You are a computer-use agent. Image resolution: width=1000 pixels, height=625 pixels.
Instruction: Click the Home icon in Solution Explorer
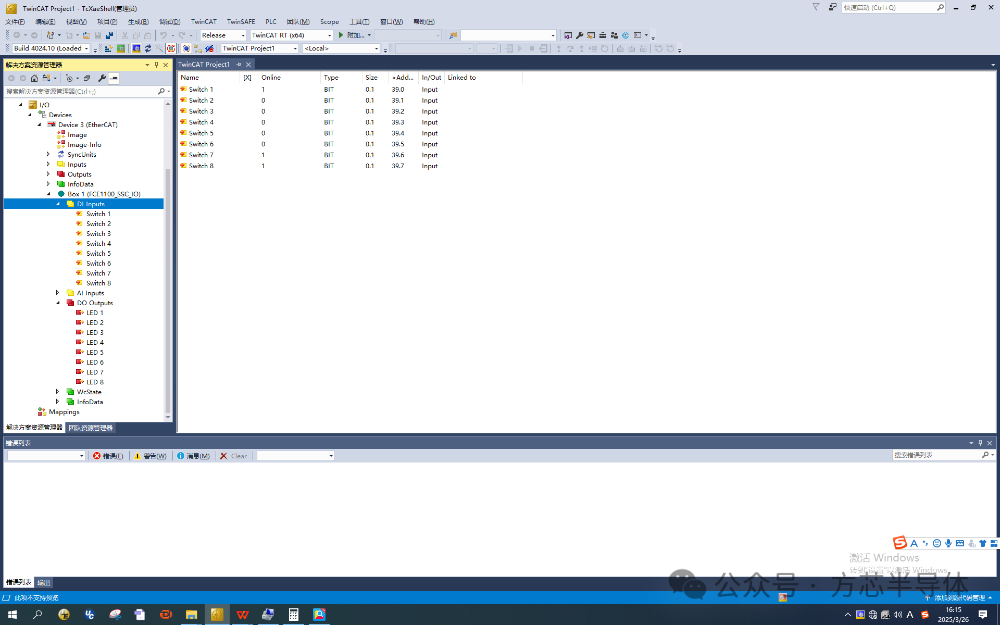tap(34, 78)
